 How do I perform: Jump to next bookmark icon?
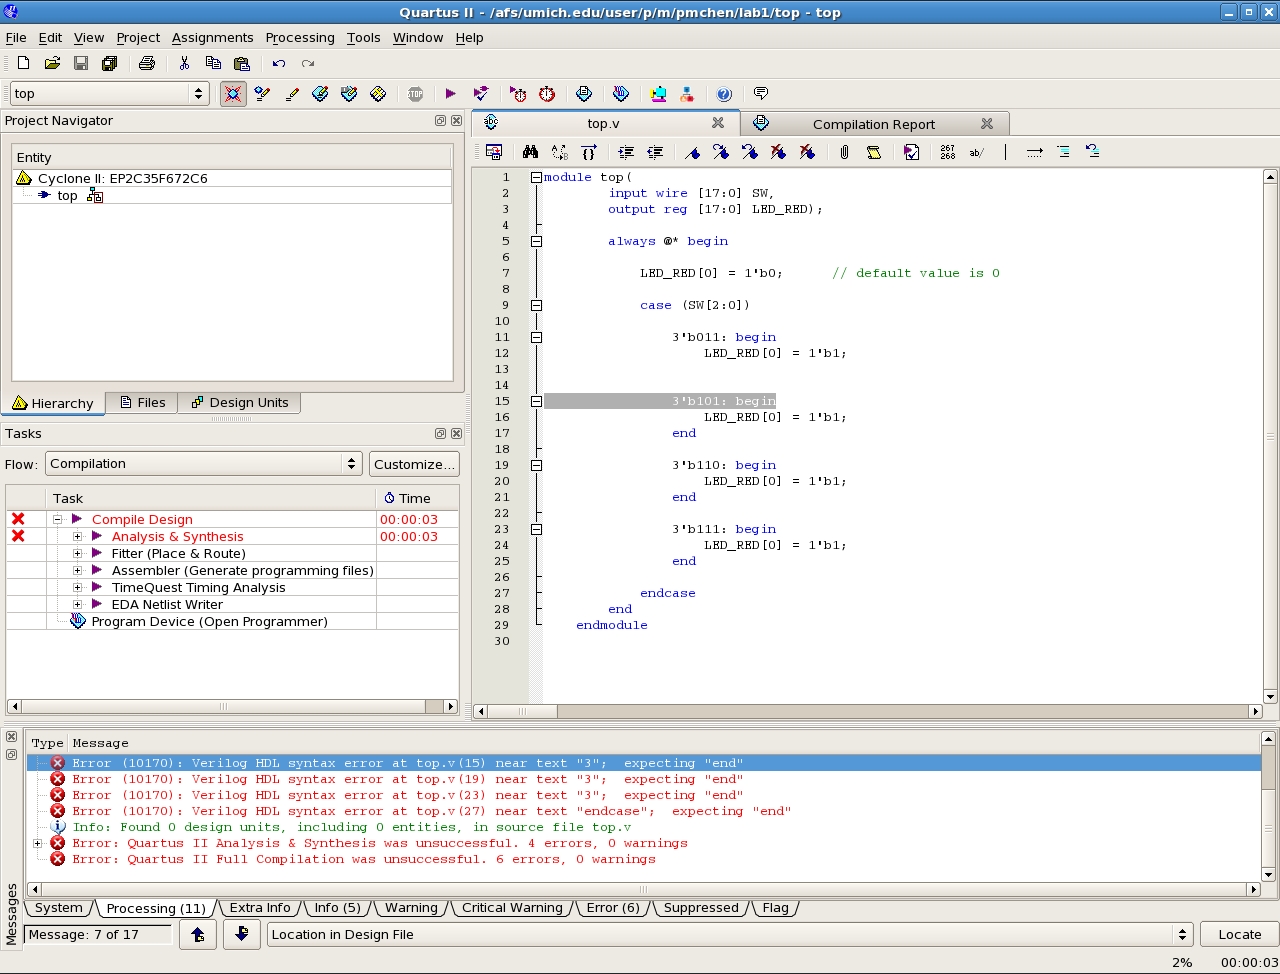pos(721,152)
